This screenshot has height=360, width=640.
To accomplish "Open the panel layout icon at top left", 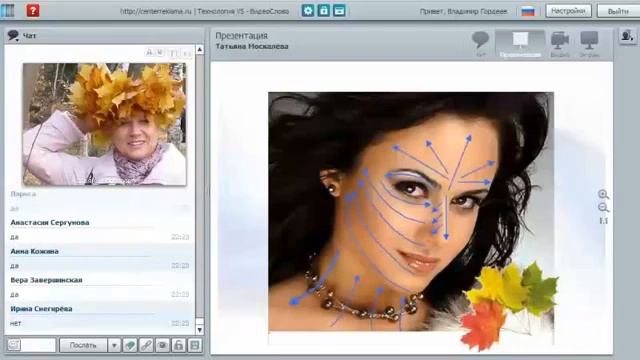I will (7, 10).
